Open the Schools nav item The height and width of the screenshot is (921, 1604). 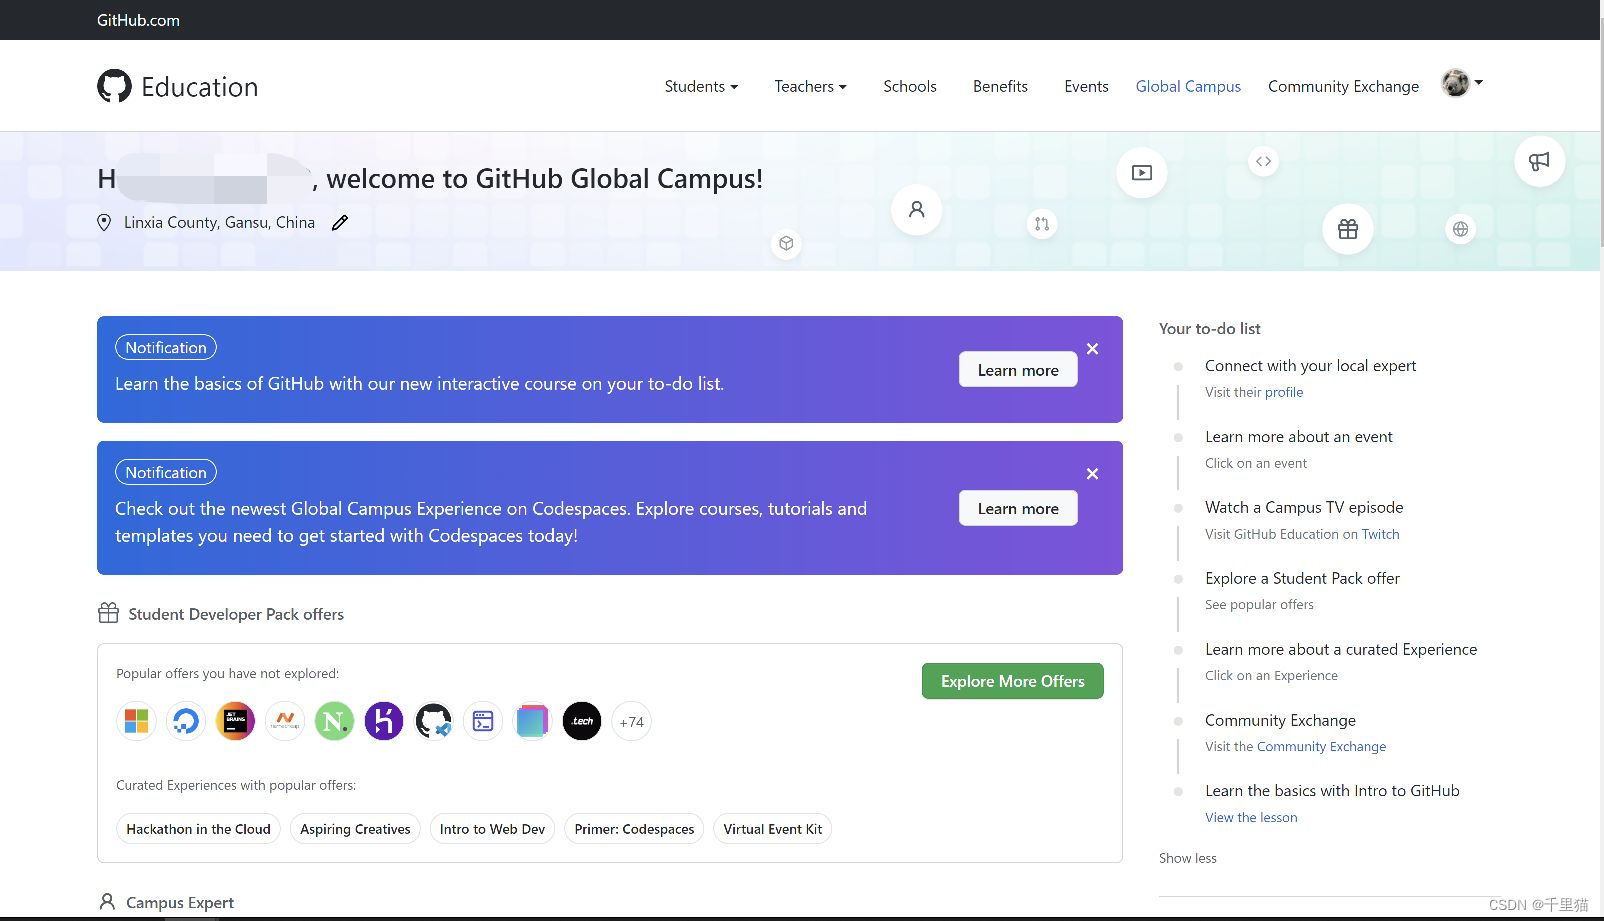[x=910, y=86]
